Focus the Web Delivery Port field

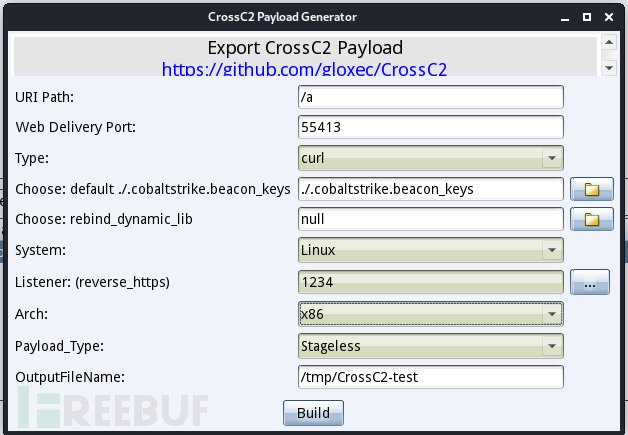pos(431,127)
